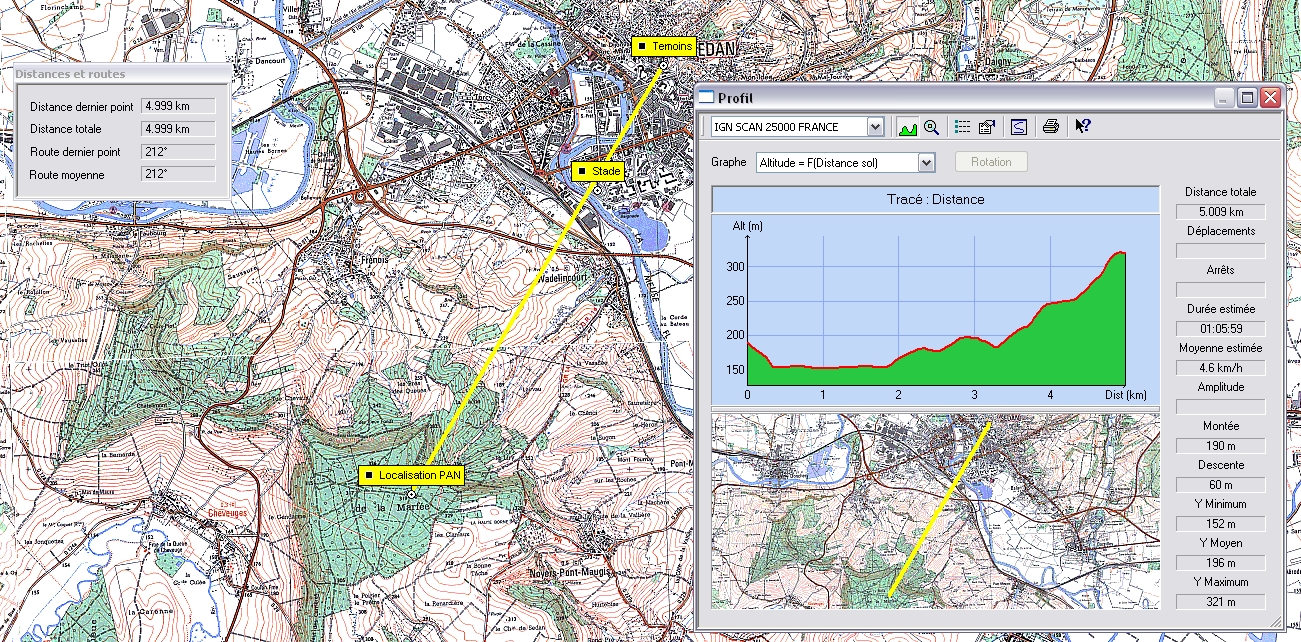Click the Localisation PAN waypoint label
The width and height of the screenshot is (1301, 642).
tap(412, 476)
